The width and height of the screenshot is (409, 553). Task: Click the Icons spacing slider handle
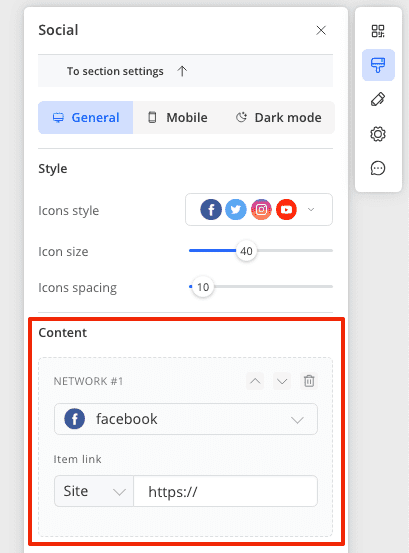click(203, 287)
